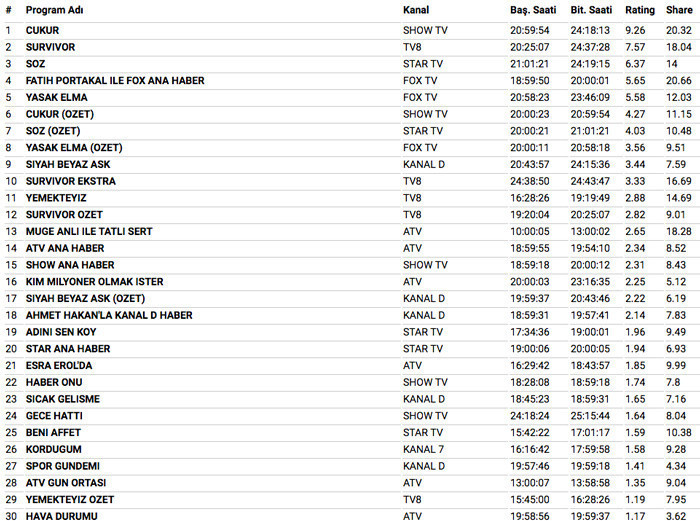Select the Share column header

click(680, 10)
